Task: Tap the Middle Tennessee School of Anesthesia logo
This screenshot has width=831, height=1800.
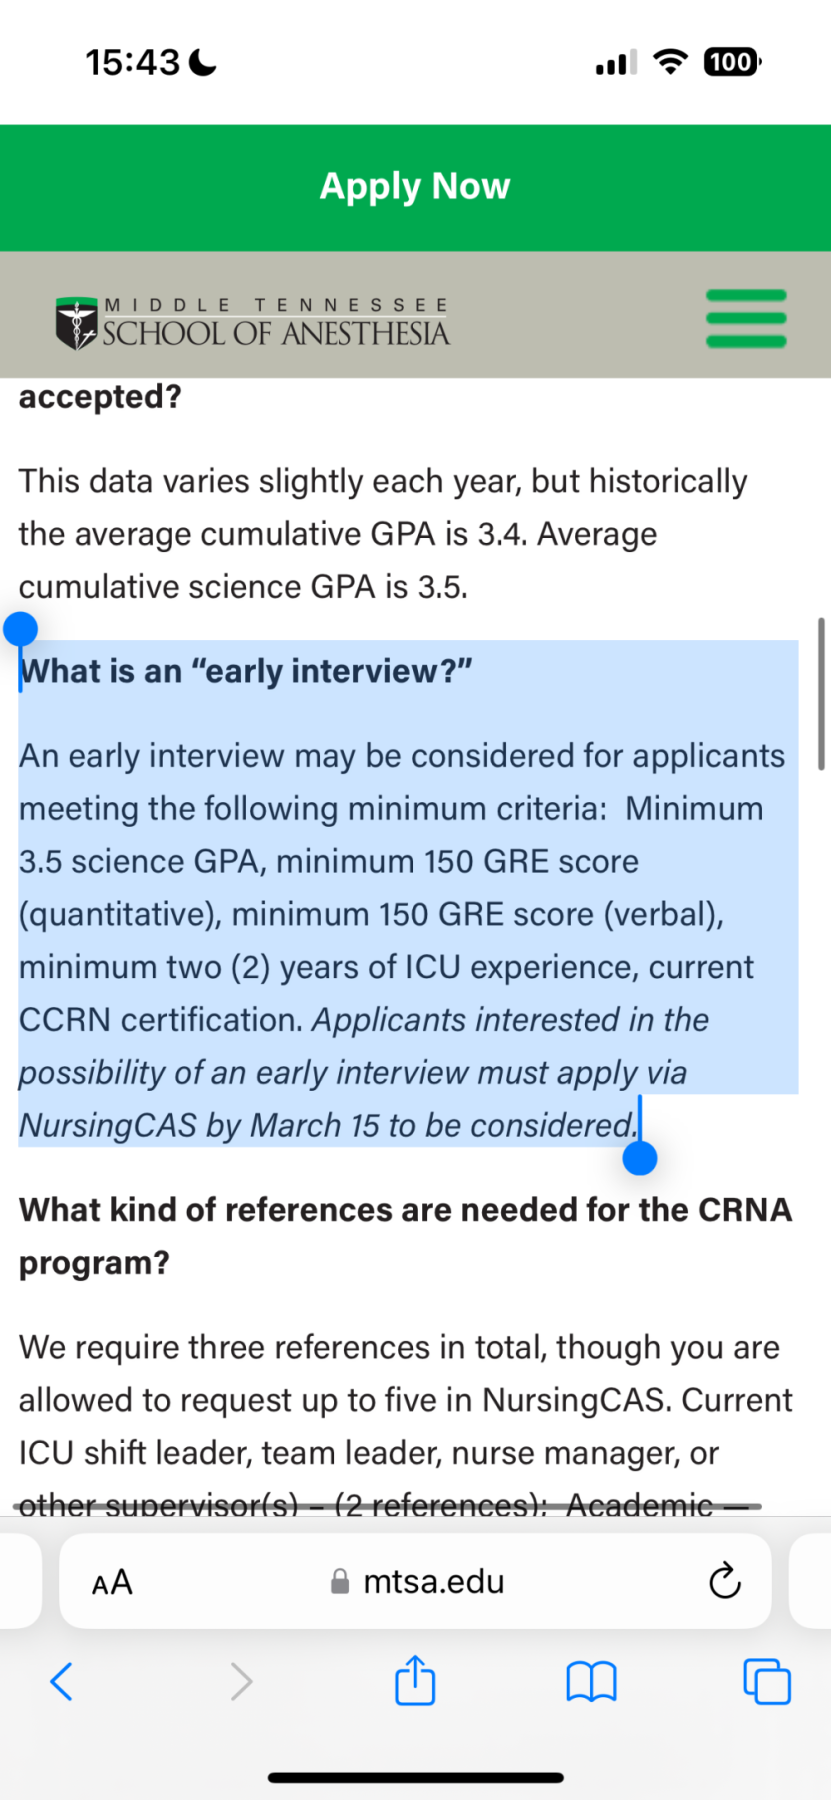Action: click(x=252, y=322)
